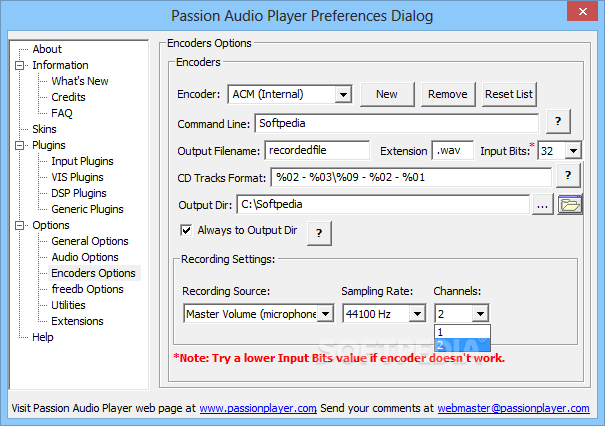Choose 1 channel from the dropdown list
The width and height of the screenshot is (605, 426).
point(462,332)
